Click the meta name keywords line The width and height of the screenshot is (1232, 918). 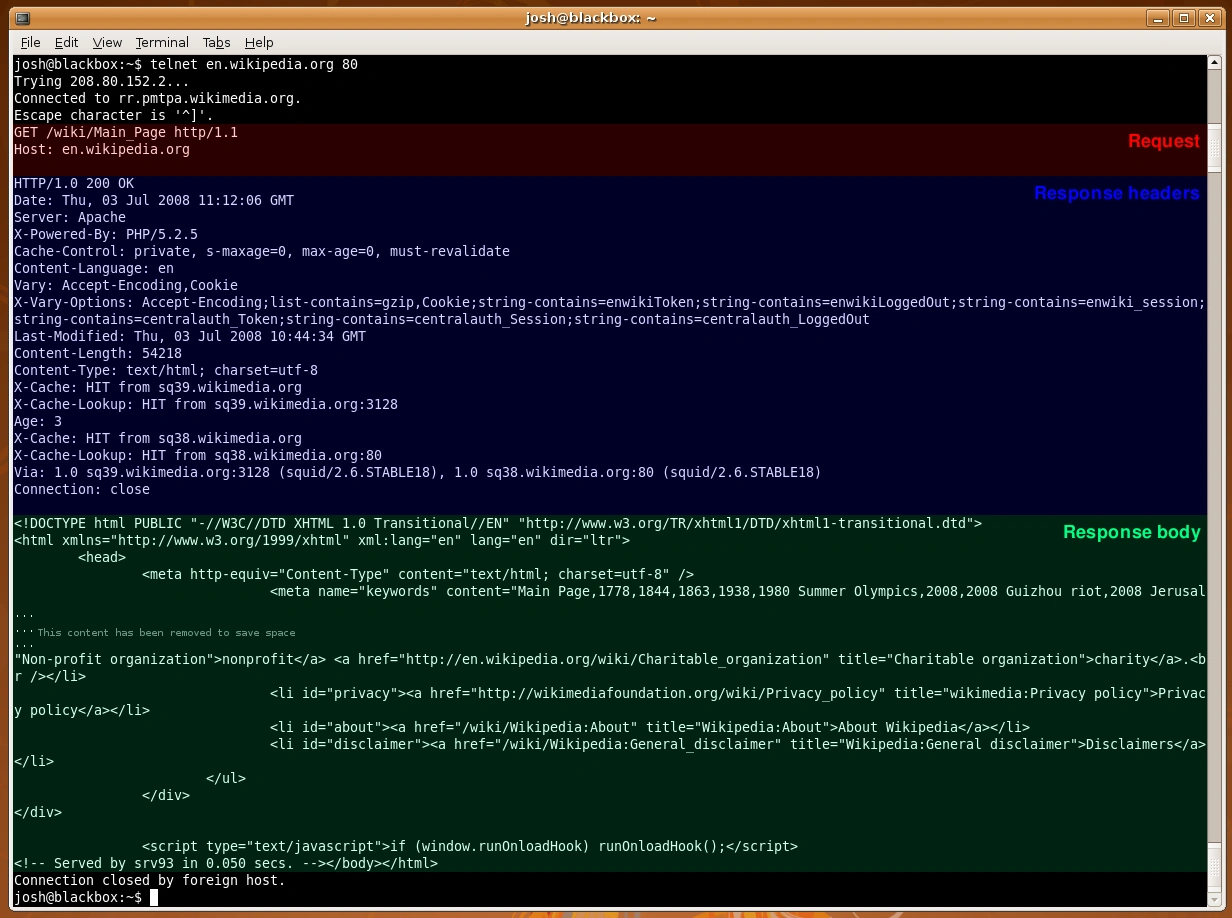pos(738,591)
